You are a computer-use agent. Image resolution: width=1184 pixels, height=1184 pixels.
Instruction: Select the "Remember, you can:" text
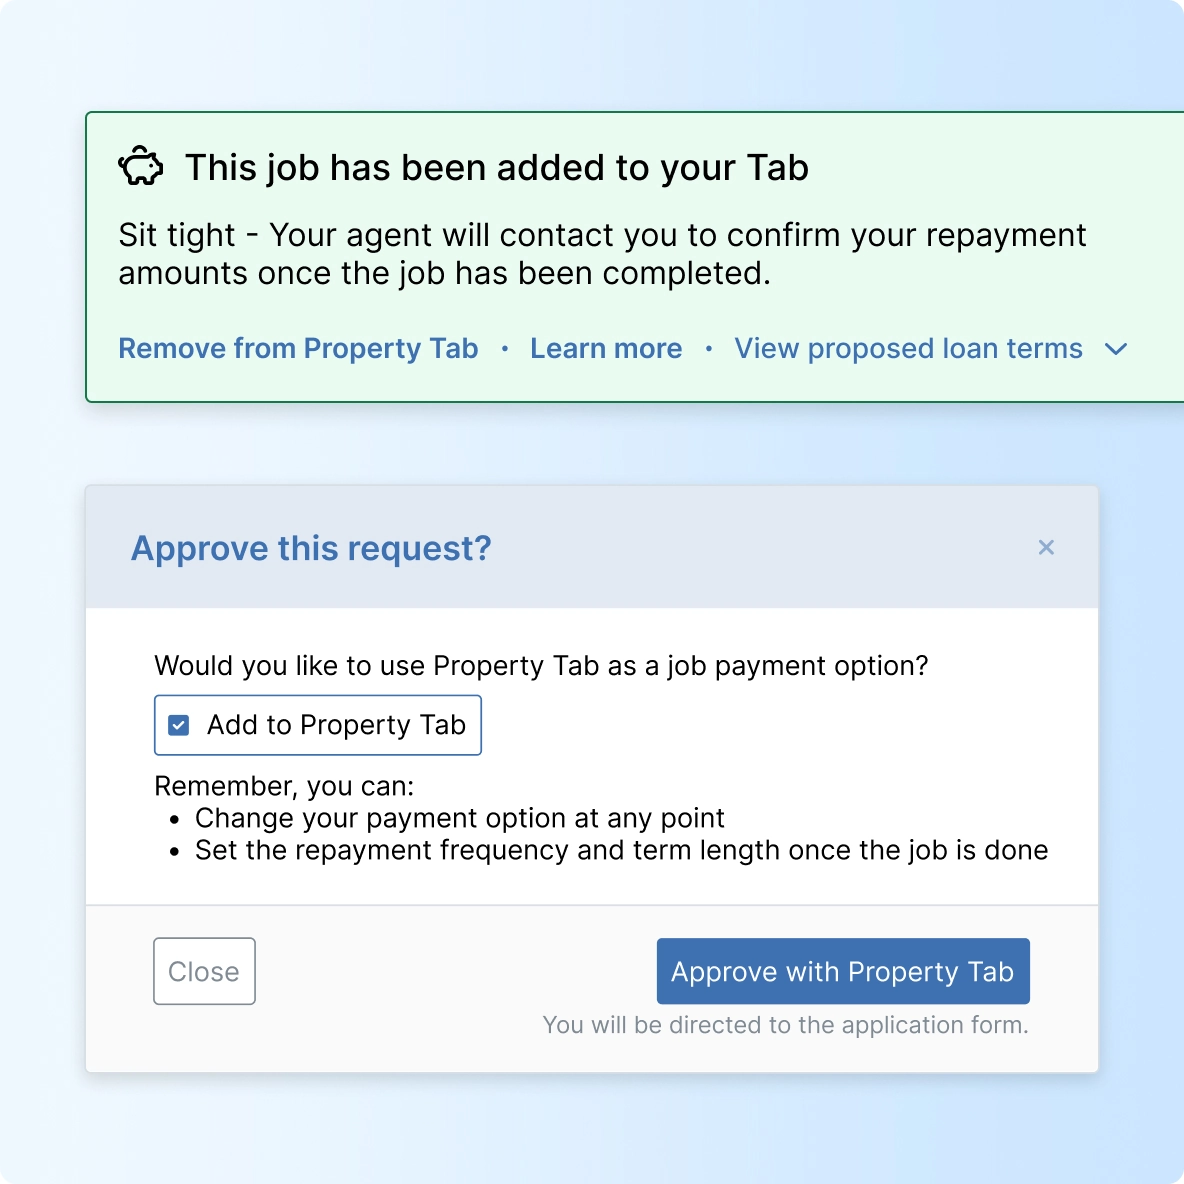(x=284, y=786)
